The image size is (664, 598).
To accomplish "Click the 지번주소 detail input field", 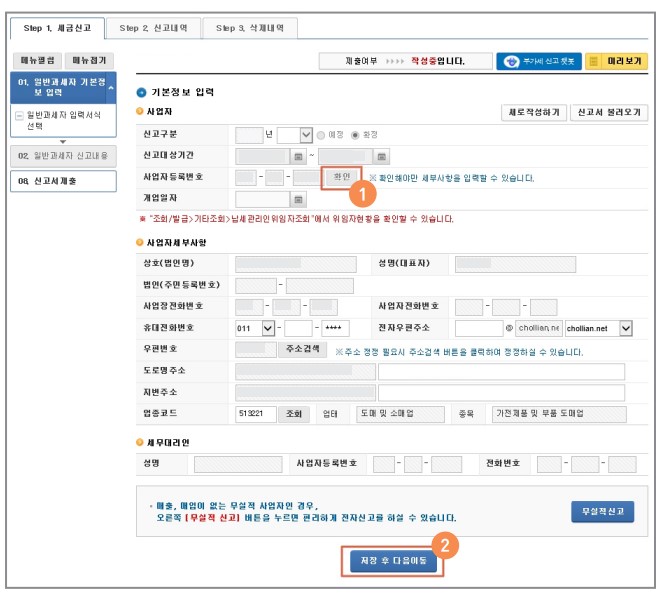I will point(501,393).
